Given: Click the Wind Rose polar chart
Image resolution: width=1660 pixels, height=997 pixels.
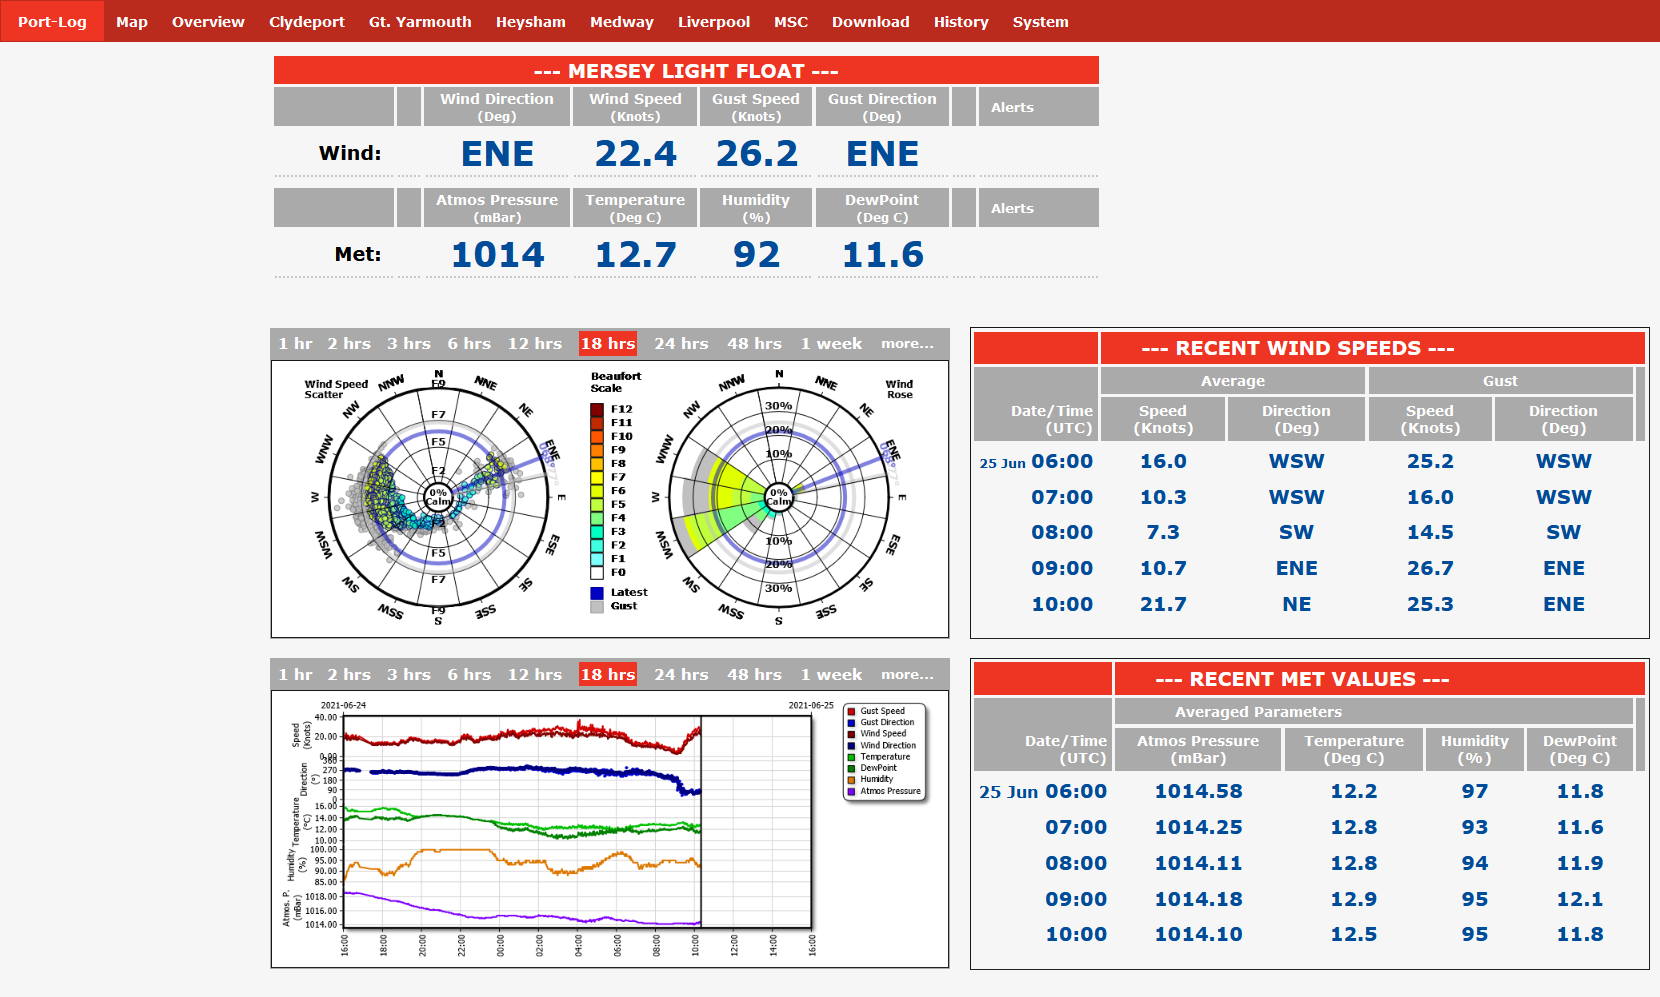Looking at the screenshot, I should (x=778, y=497).
